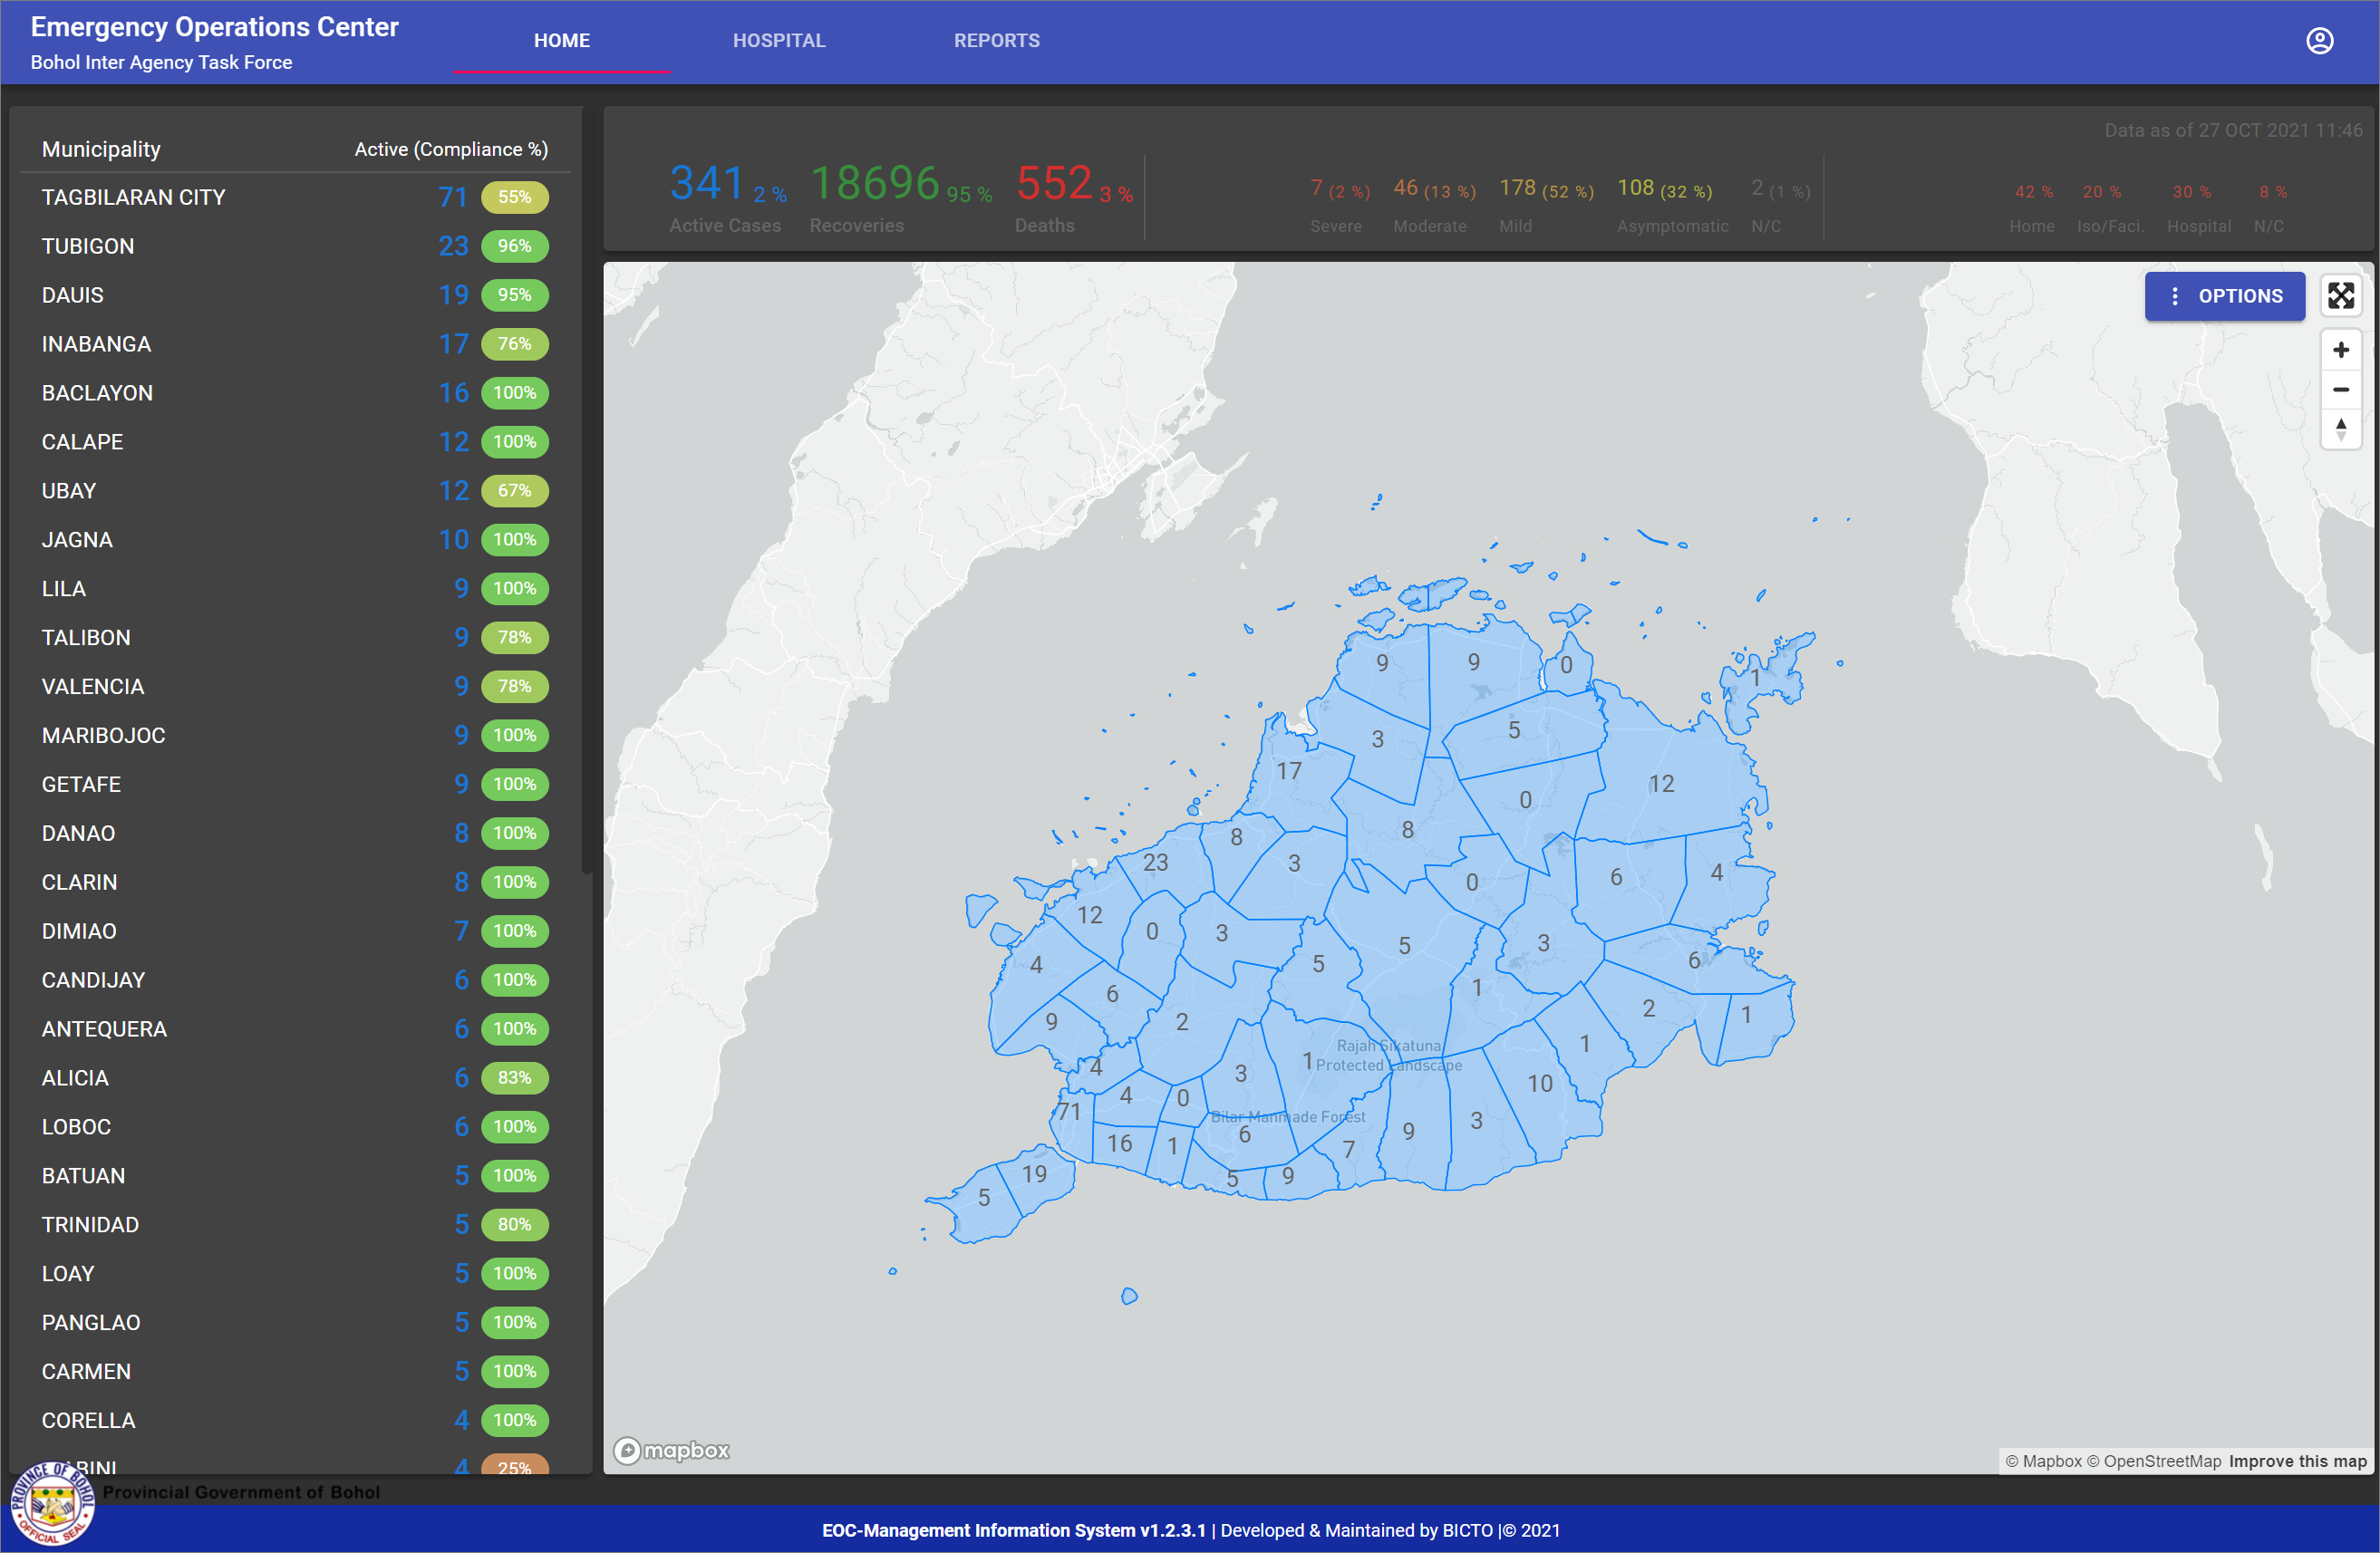Switch to the HOSPITAL tab
This screenshot has height=1553, width=2380.
(x=779, y=41)
